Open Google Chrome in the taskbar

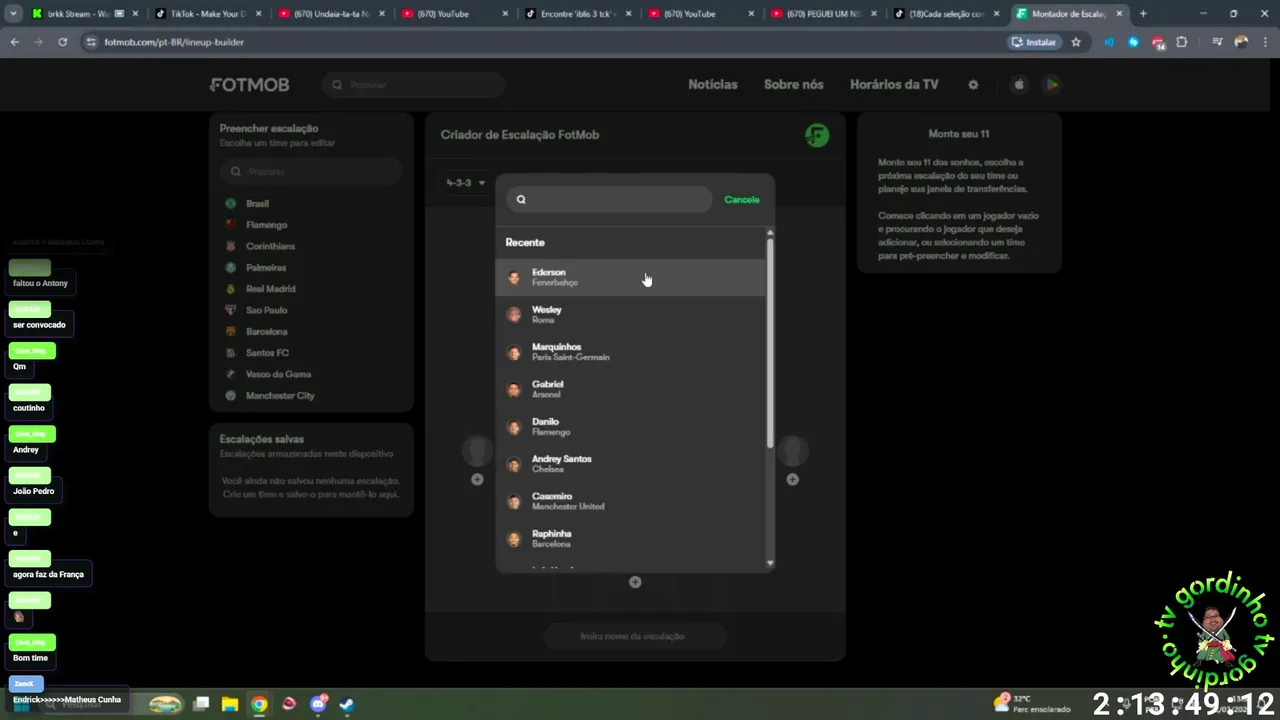tap(259, 704)
